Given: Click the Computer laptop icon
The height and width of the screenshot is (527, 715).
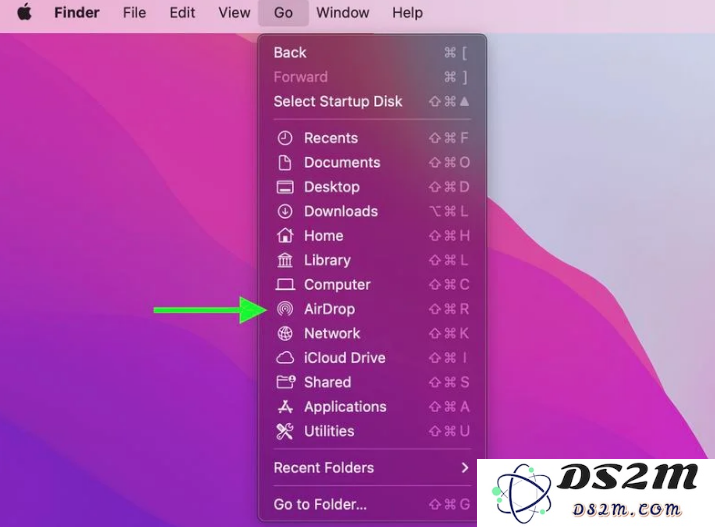Looking at the screenshot, I should [x=285, y=284].
